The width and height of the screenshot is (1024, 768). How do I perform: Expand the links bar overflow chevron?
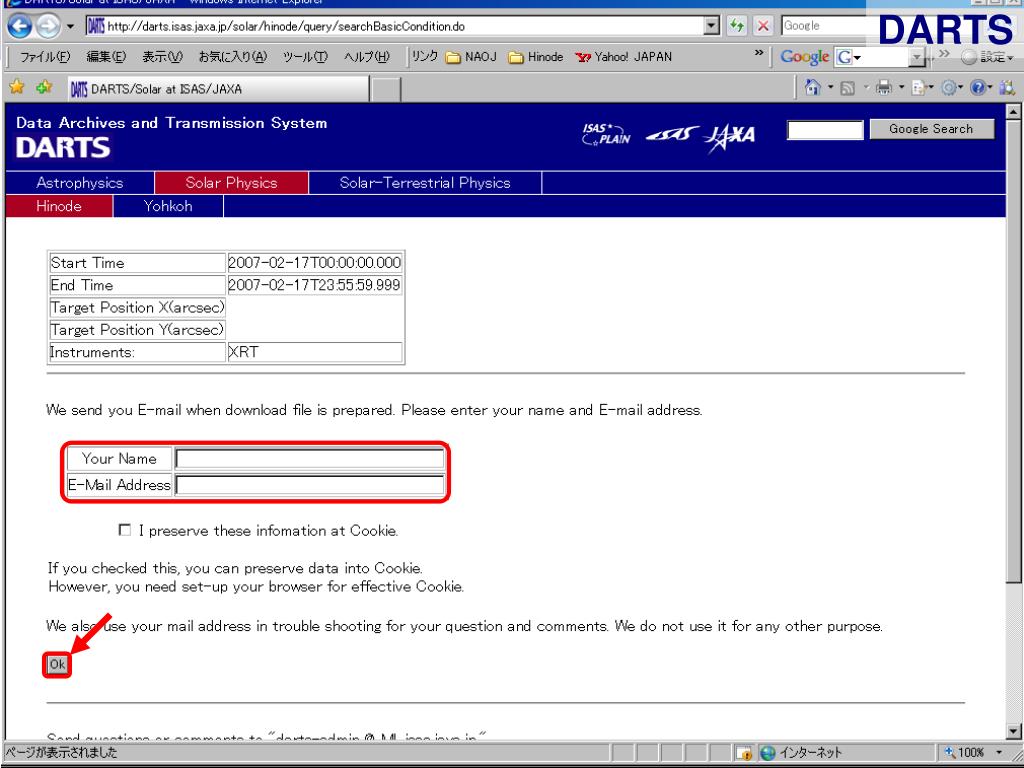[758, 53]
